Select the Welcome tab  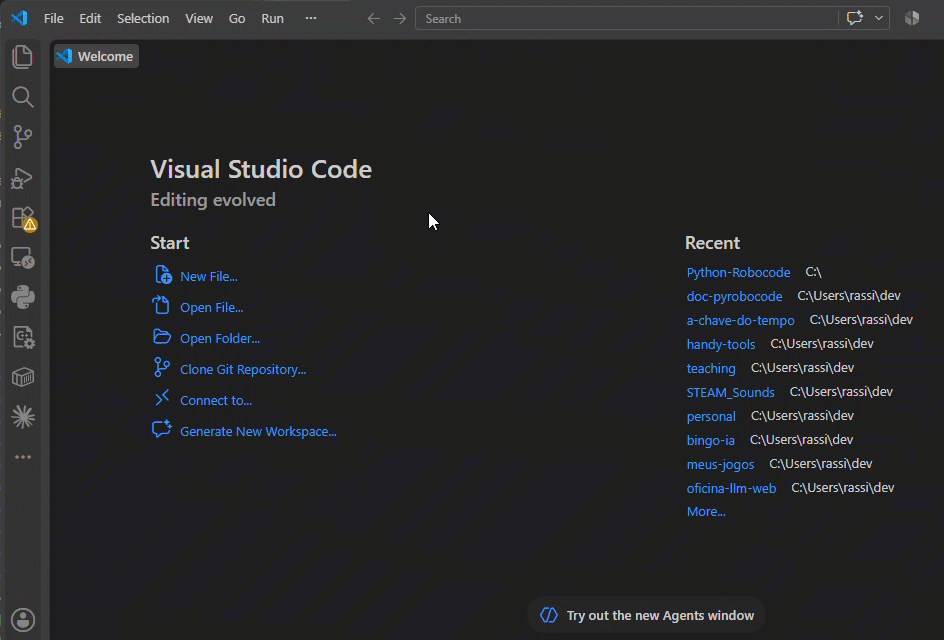96,56
